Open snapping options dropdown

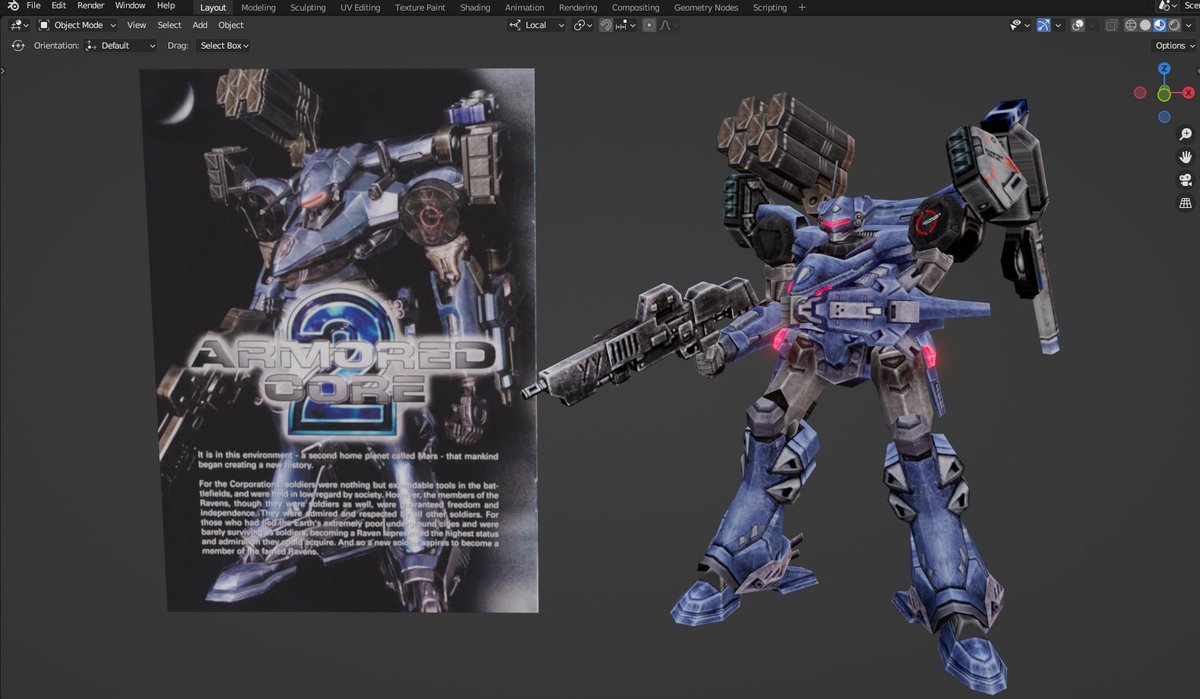[626, 25]
